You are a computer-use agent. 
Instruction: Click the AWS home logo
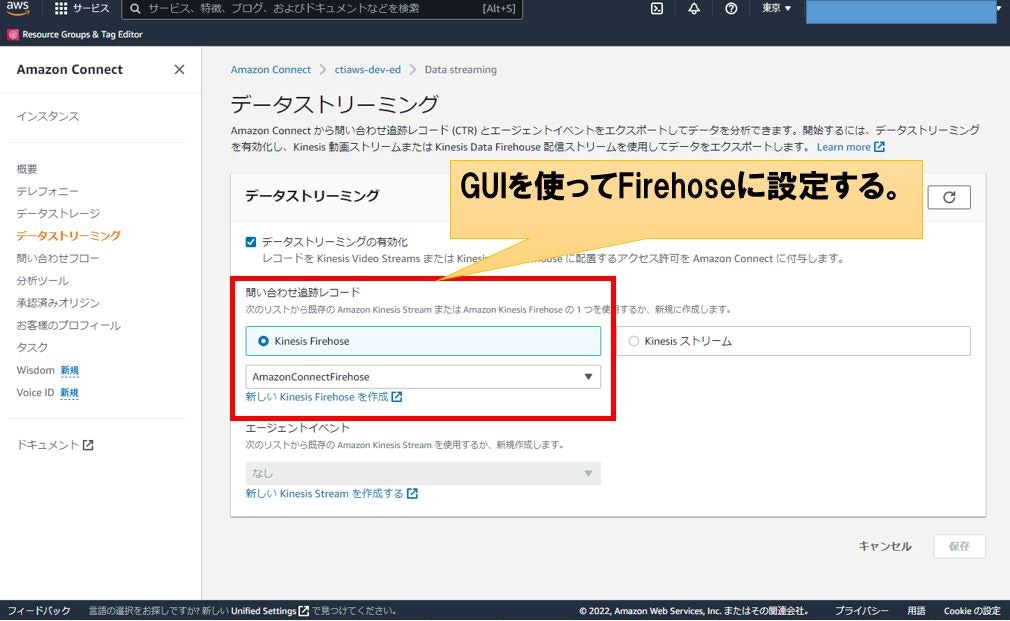click(18, 10)
